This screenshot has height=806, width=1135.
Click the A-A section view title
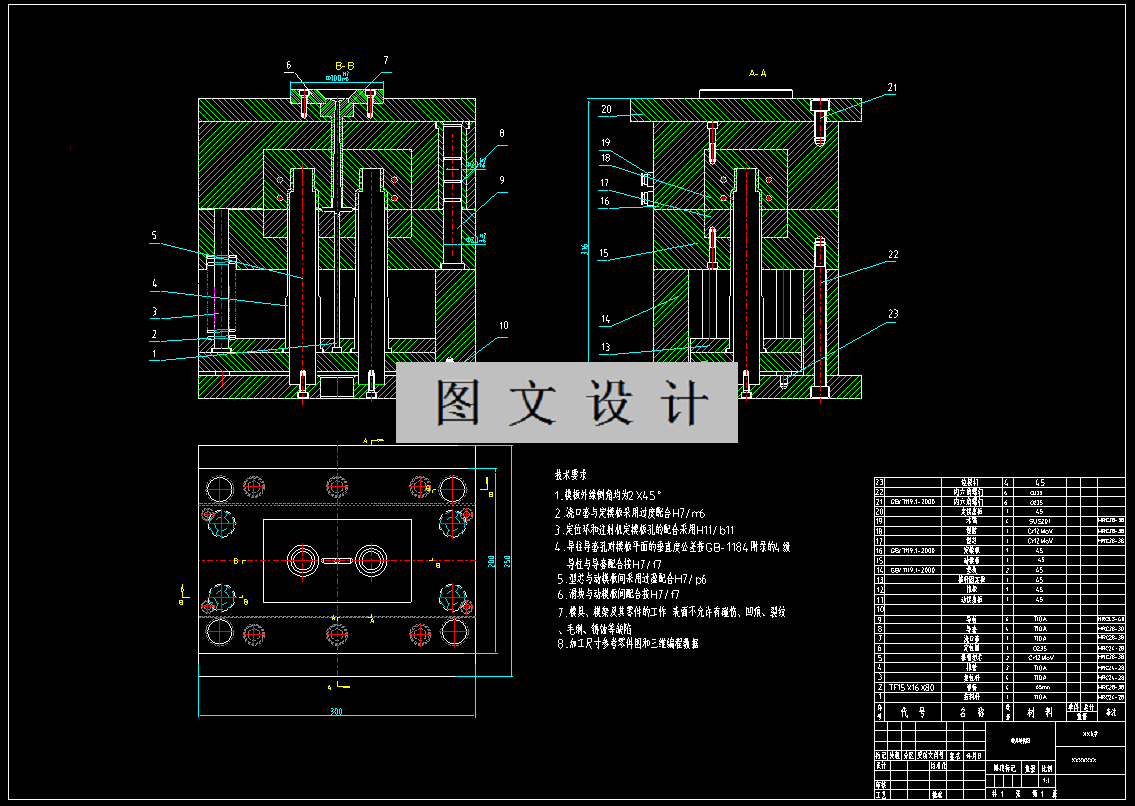pos(758,73)
